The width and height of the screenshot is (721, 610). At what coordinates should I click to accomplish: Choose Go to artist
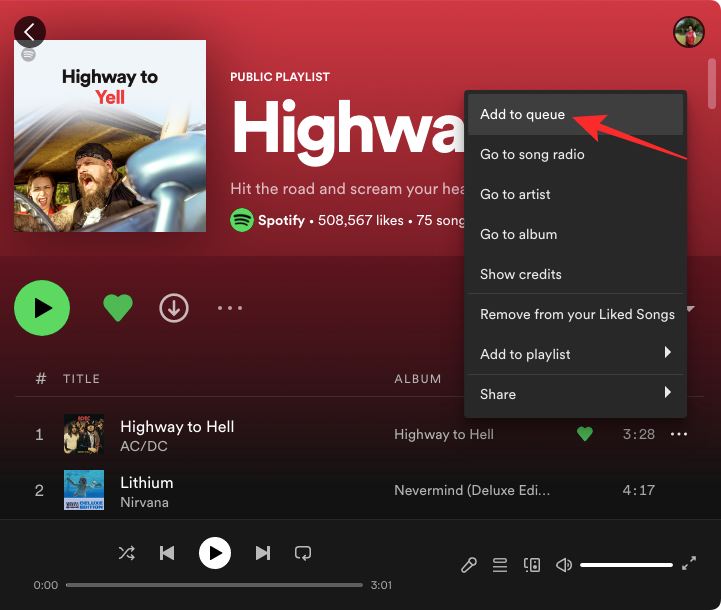(575, 194)
